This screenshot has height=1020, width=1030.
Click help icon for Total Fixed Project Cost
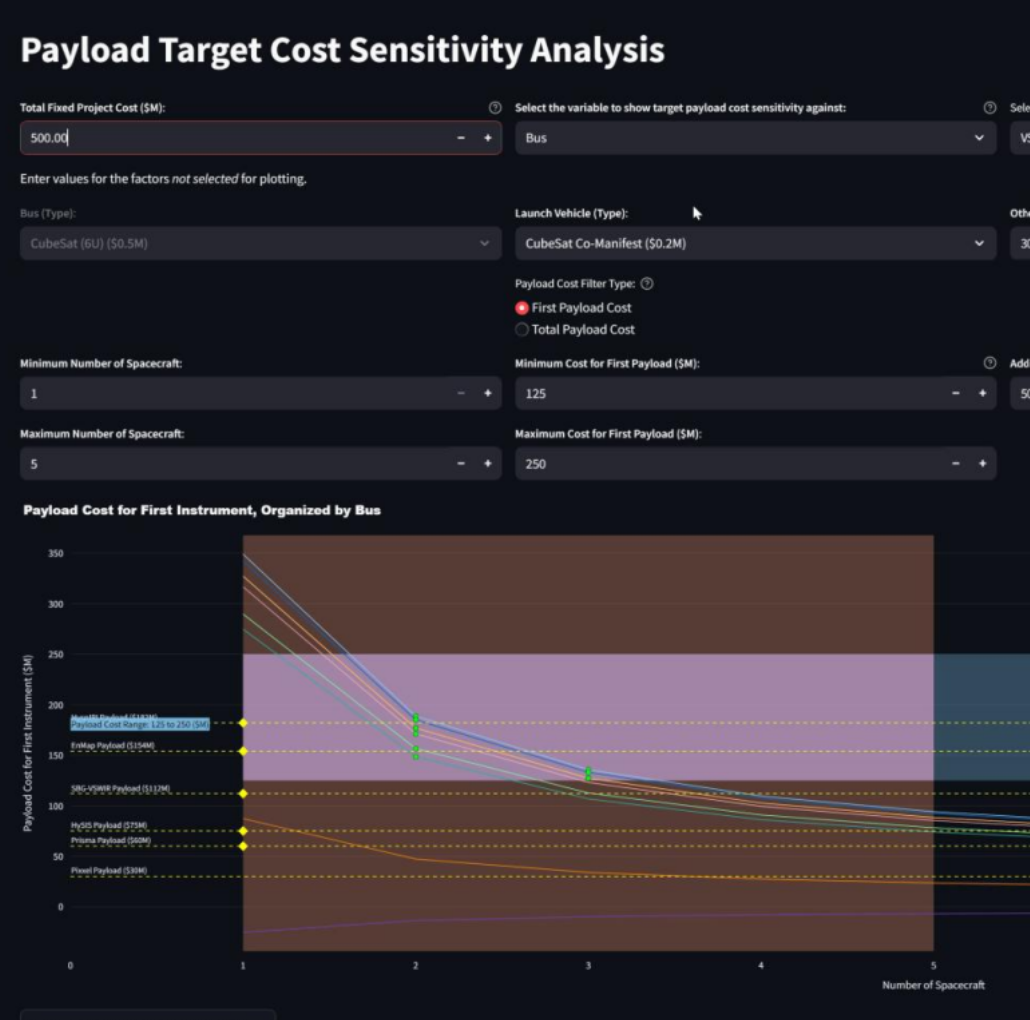pos(494,108)
